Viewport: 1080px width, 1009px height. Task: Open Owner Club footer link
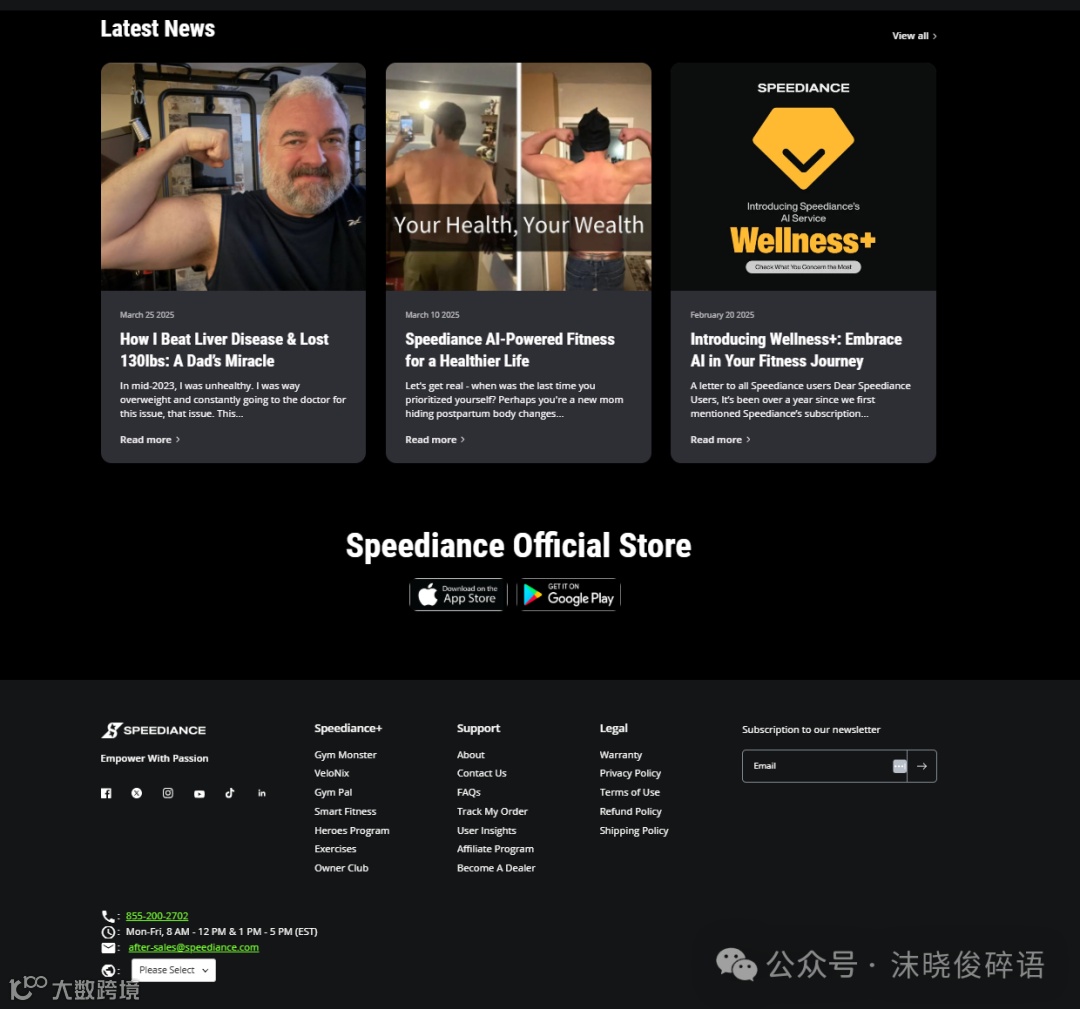click(341, 868)
